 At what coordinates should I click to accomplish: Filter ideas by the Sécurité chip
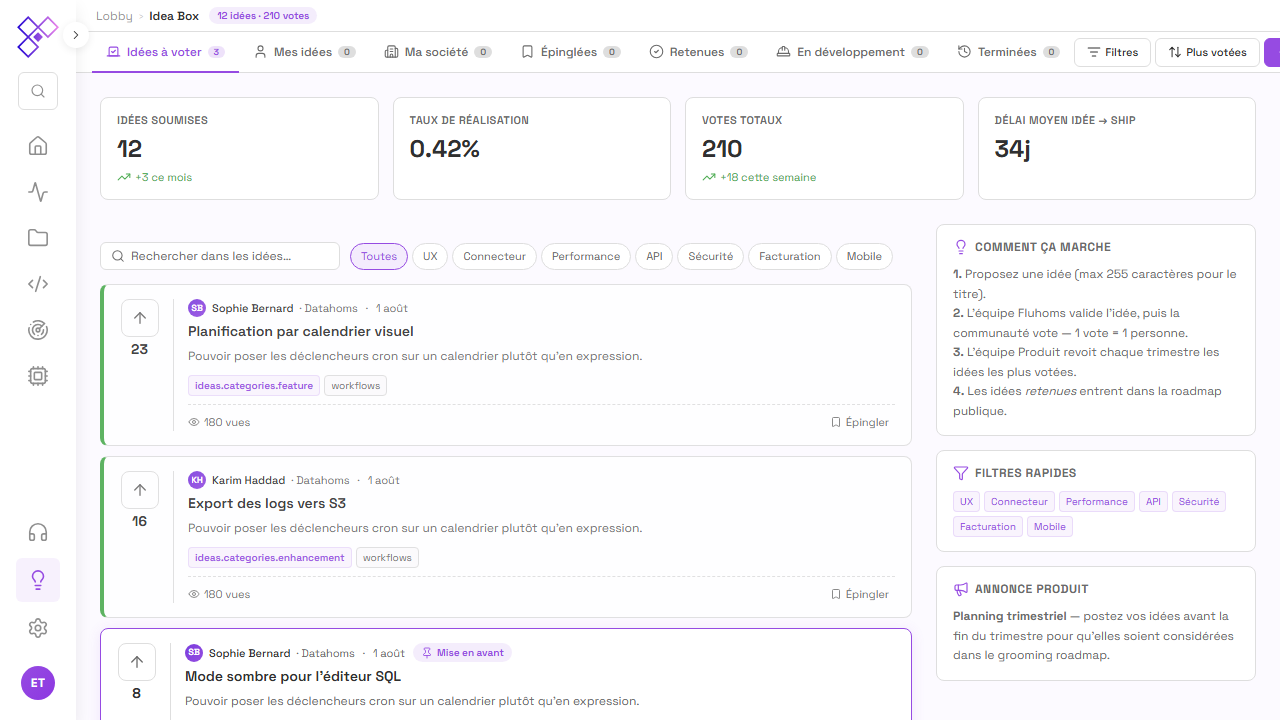pyautogui.click(x=711, y=256)
